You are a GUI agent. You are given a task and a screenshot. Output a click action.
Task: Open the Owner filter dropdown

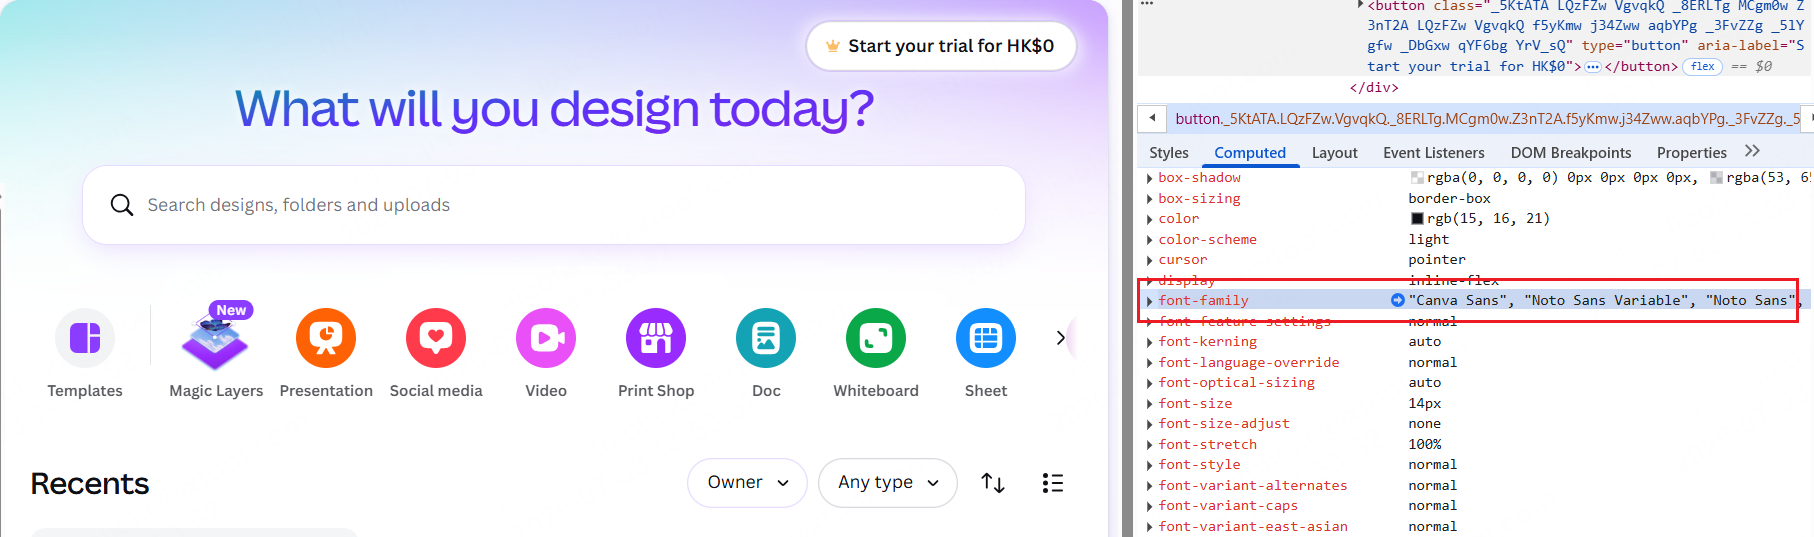pos(747,483)
